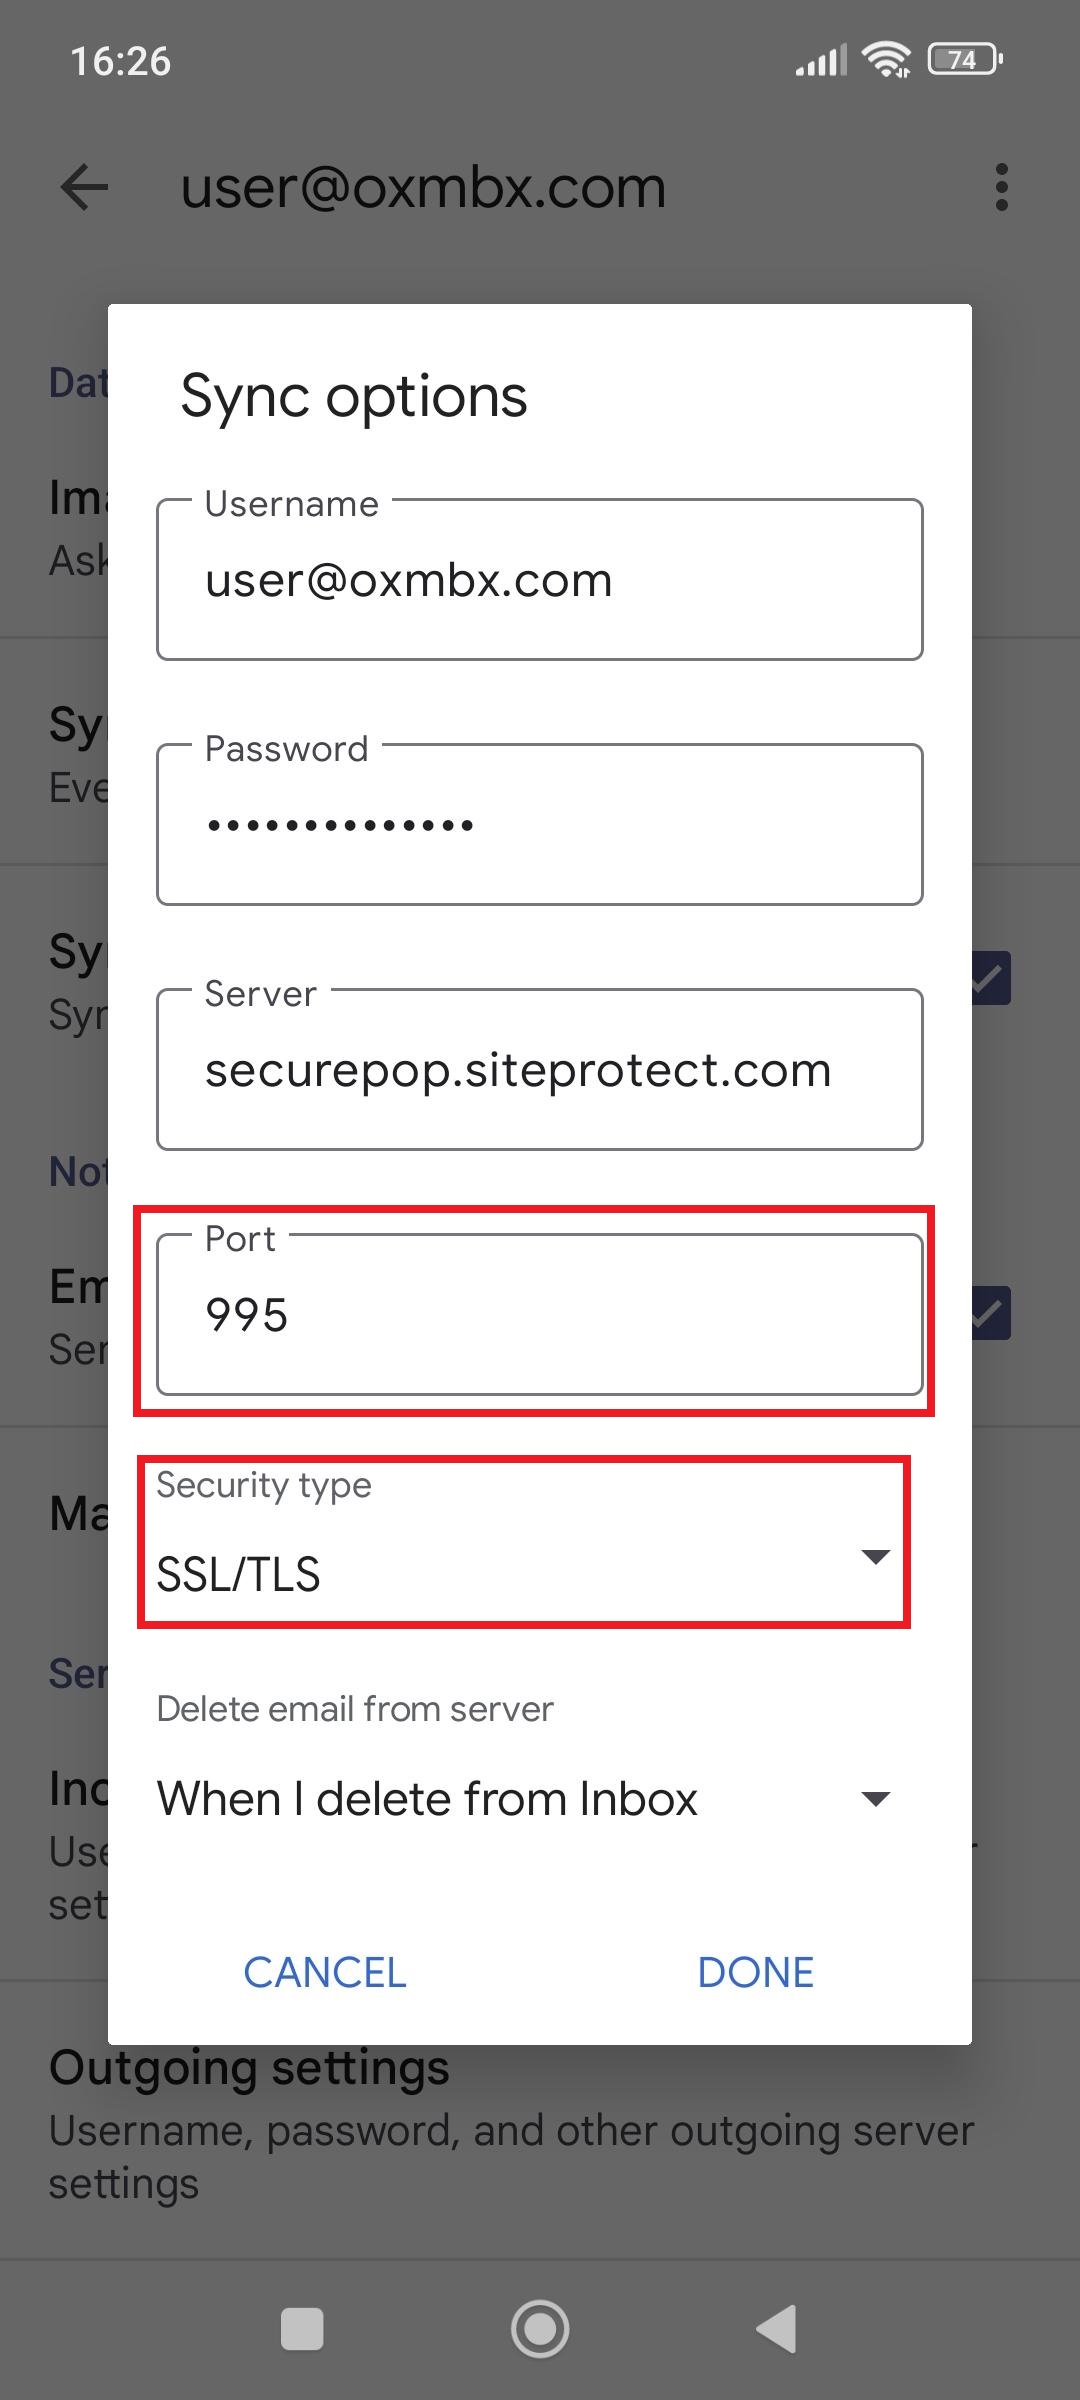Tap the back arrow icon
Screen dimensions: 1080x2400
pos(84,188)
